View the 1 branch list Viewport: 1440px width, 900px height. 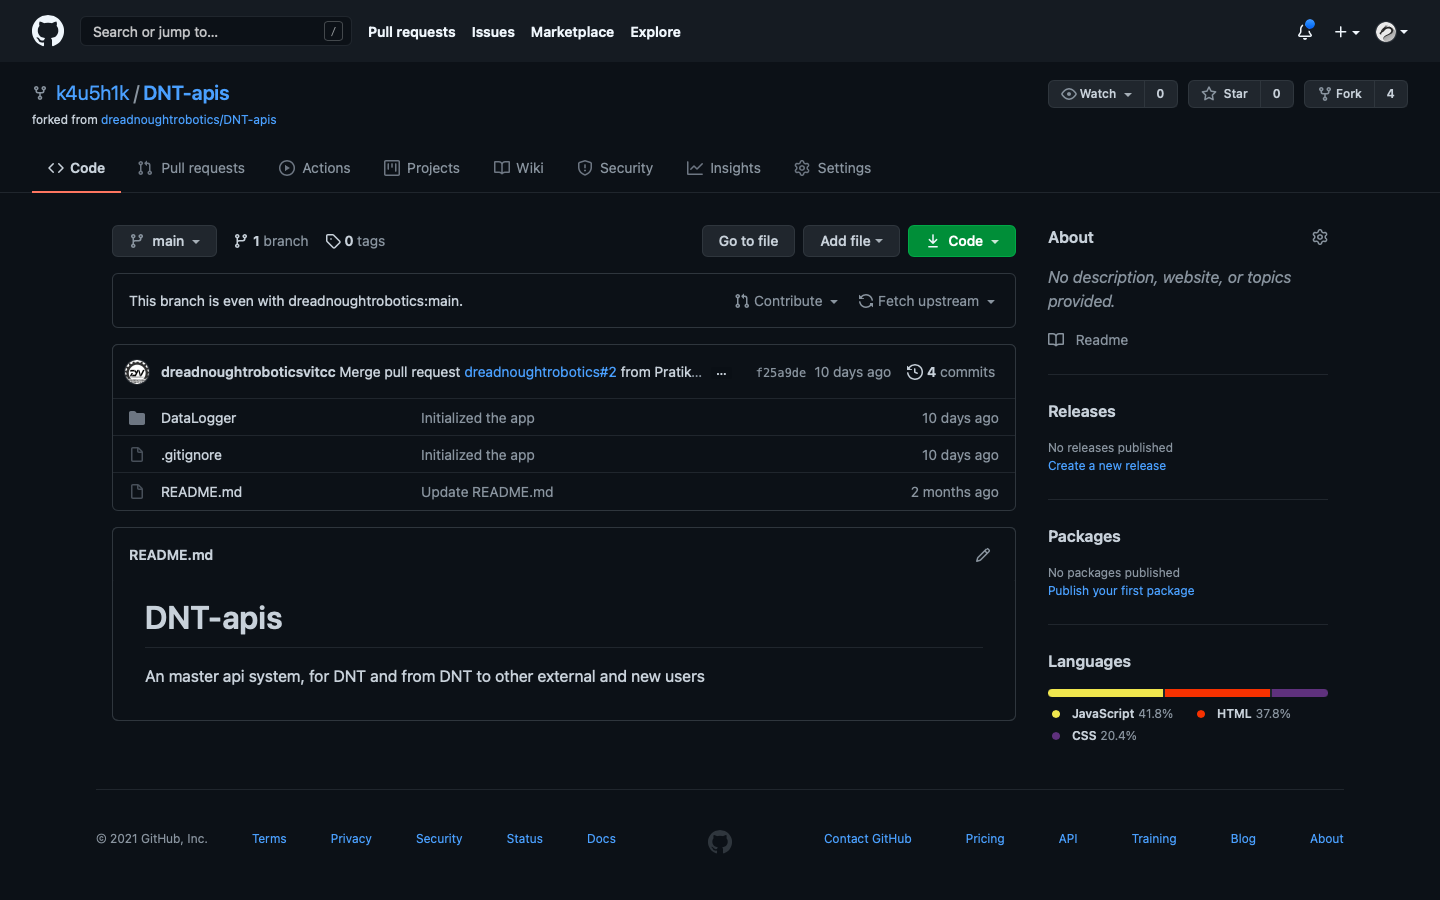(x=271, y=241)
